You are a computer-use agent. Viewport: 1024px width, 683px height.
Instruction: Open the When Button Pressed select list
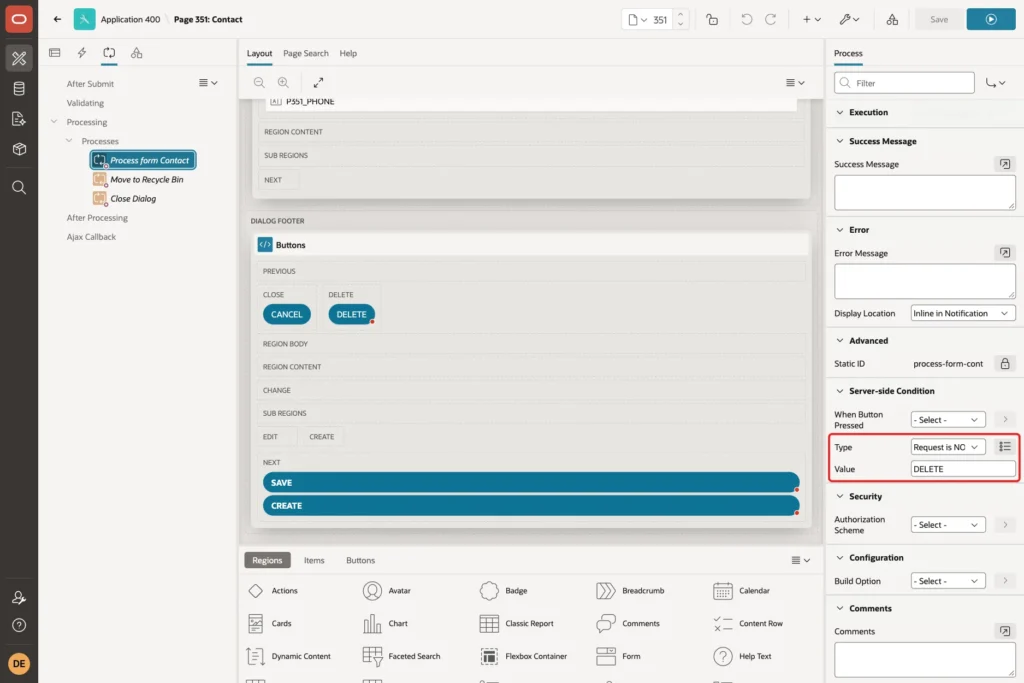pyautogui.click(x=948, y=420)
